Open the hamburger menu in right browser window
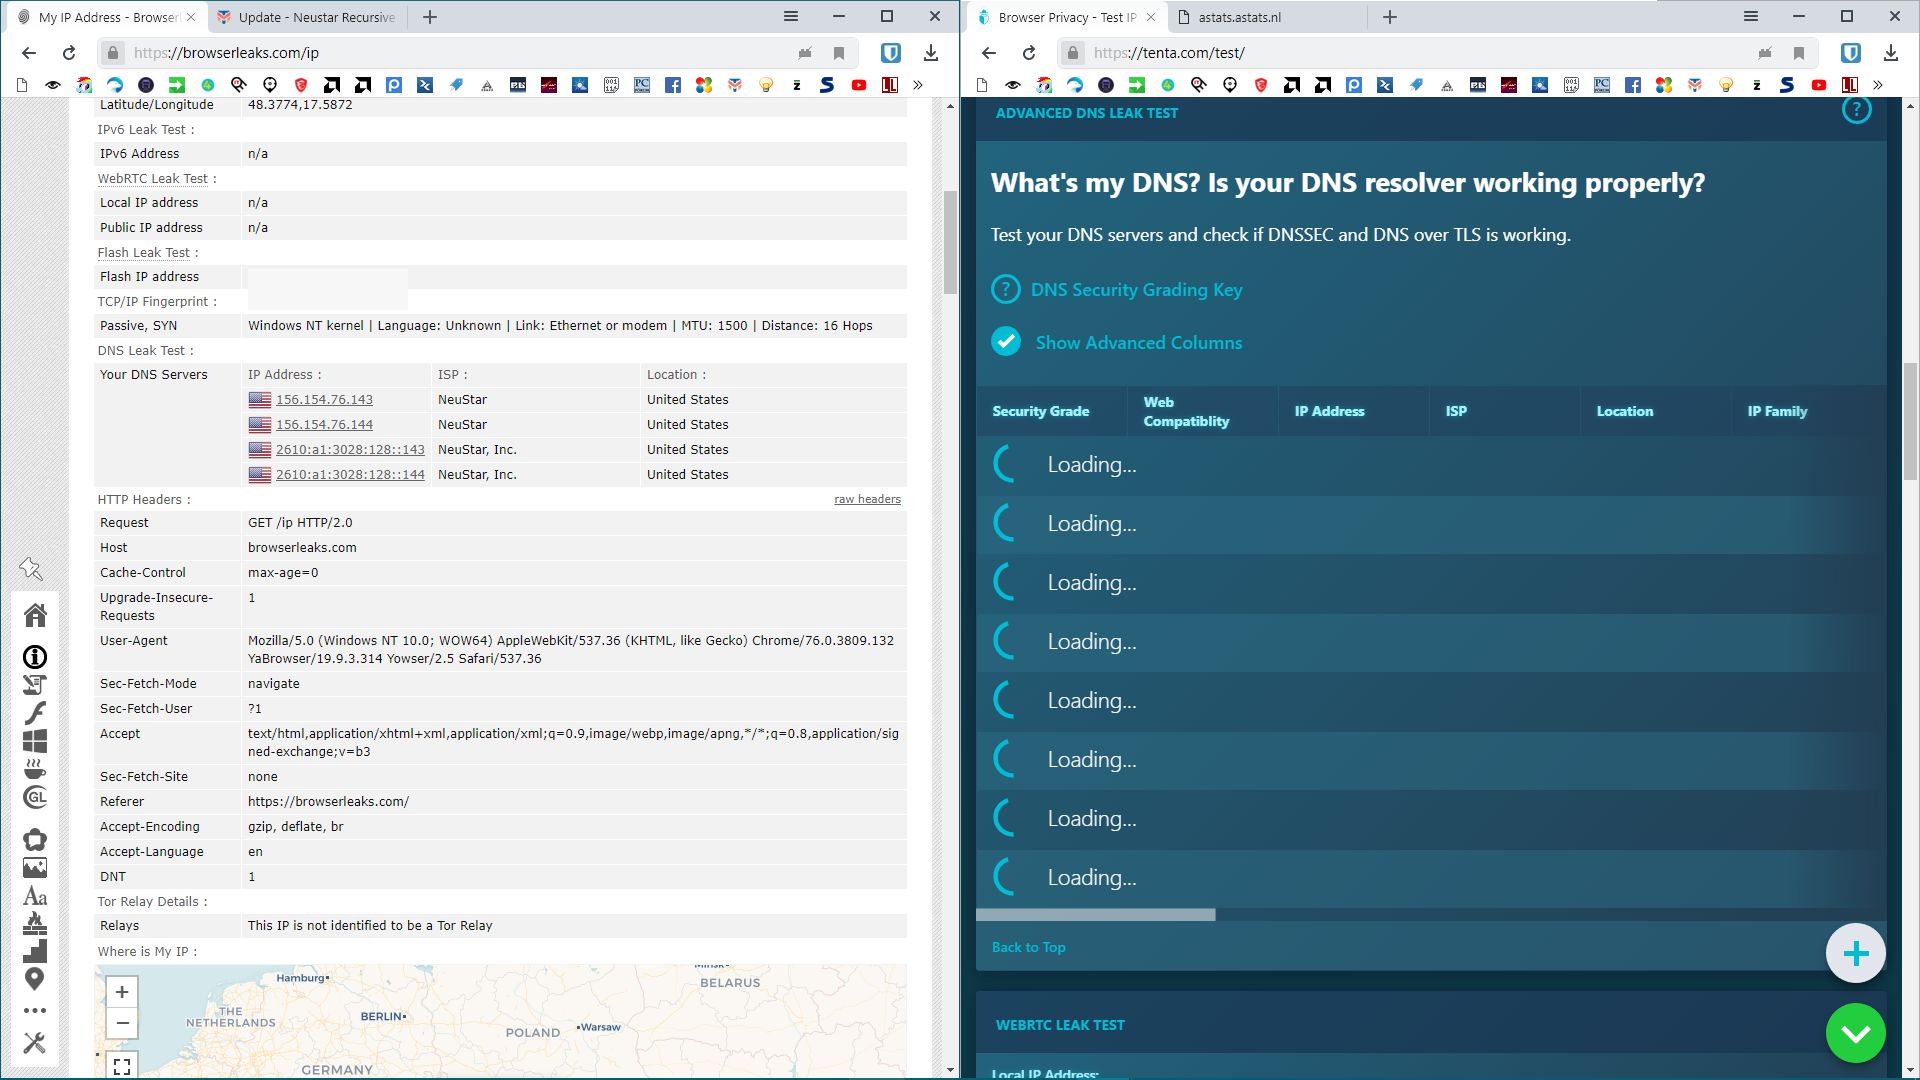1920x1080 pixels. tap(1750, 16)
